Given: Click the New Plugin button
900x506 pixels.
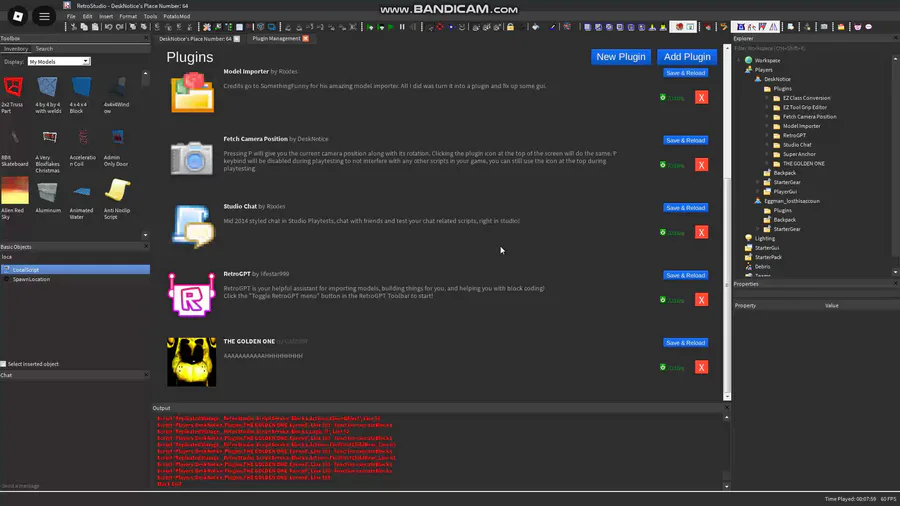Looking at the screenshot, I should point(620,57).
